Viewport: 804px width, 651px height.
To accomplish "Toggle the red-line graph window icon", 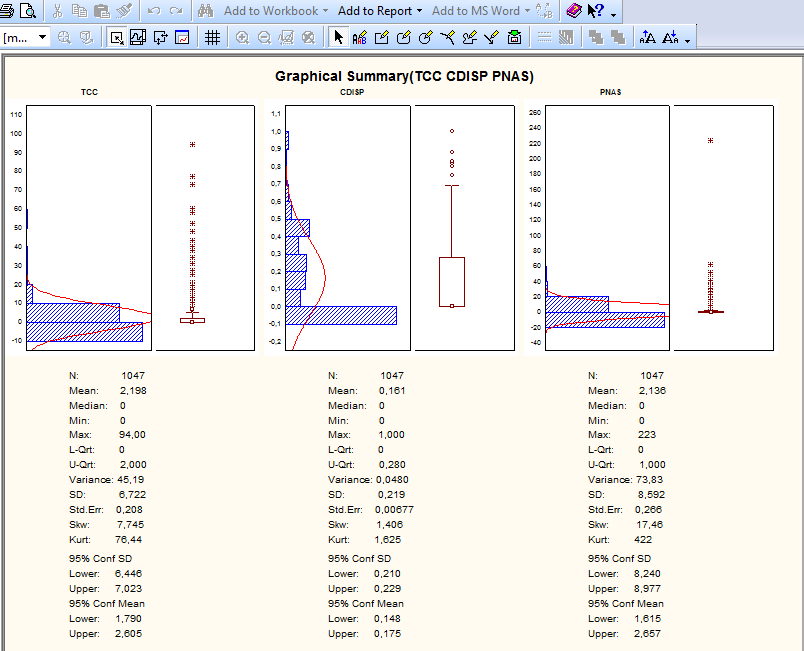I will point(182,38).
